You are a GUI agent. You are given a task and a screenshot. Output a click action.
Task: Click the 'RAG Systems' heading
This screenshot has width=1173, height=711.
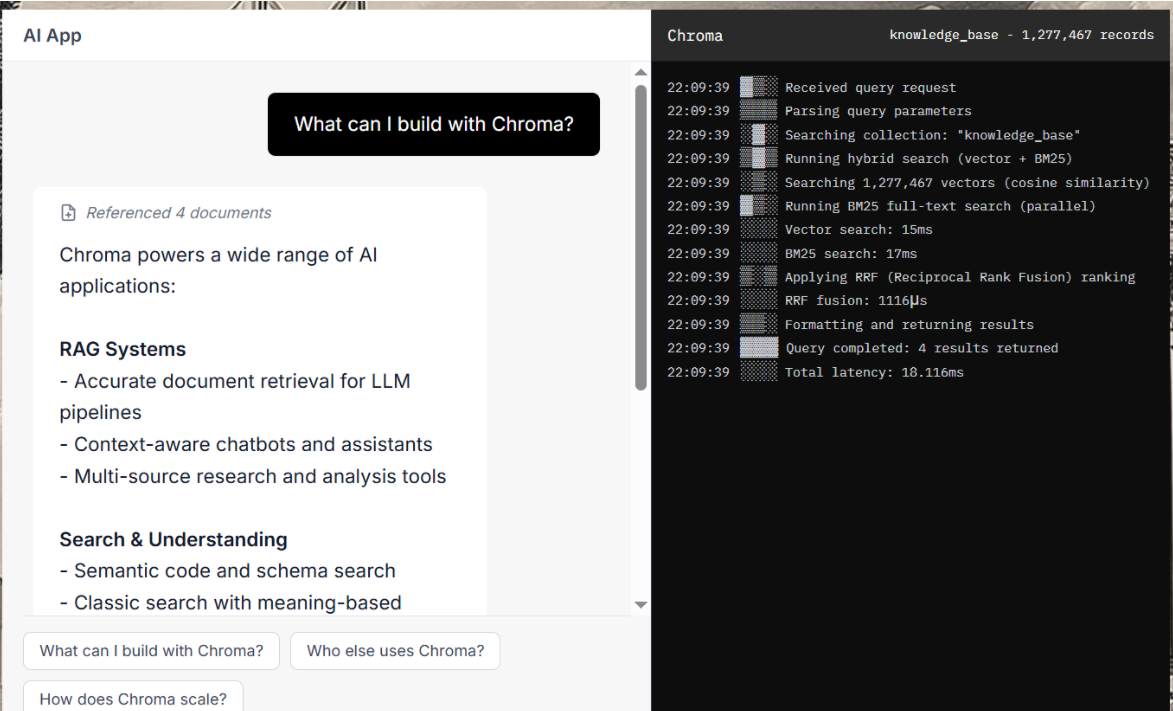click(x=123, y=350)
